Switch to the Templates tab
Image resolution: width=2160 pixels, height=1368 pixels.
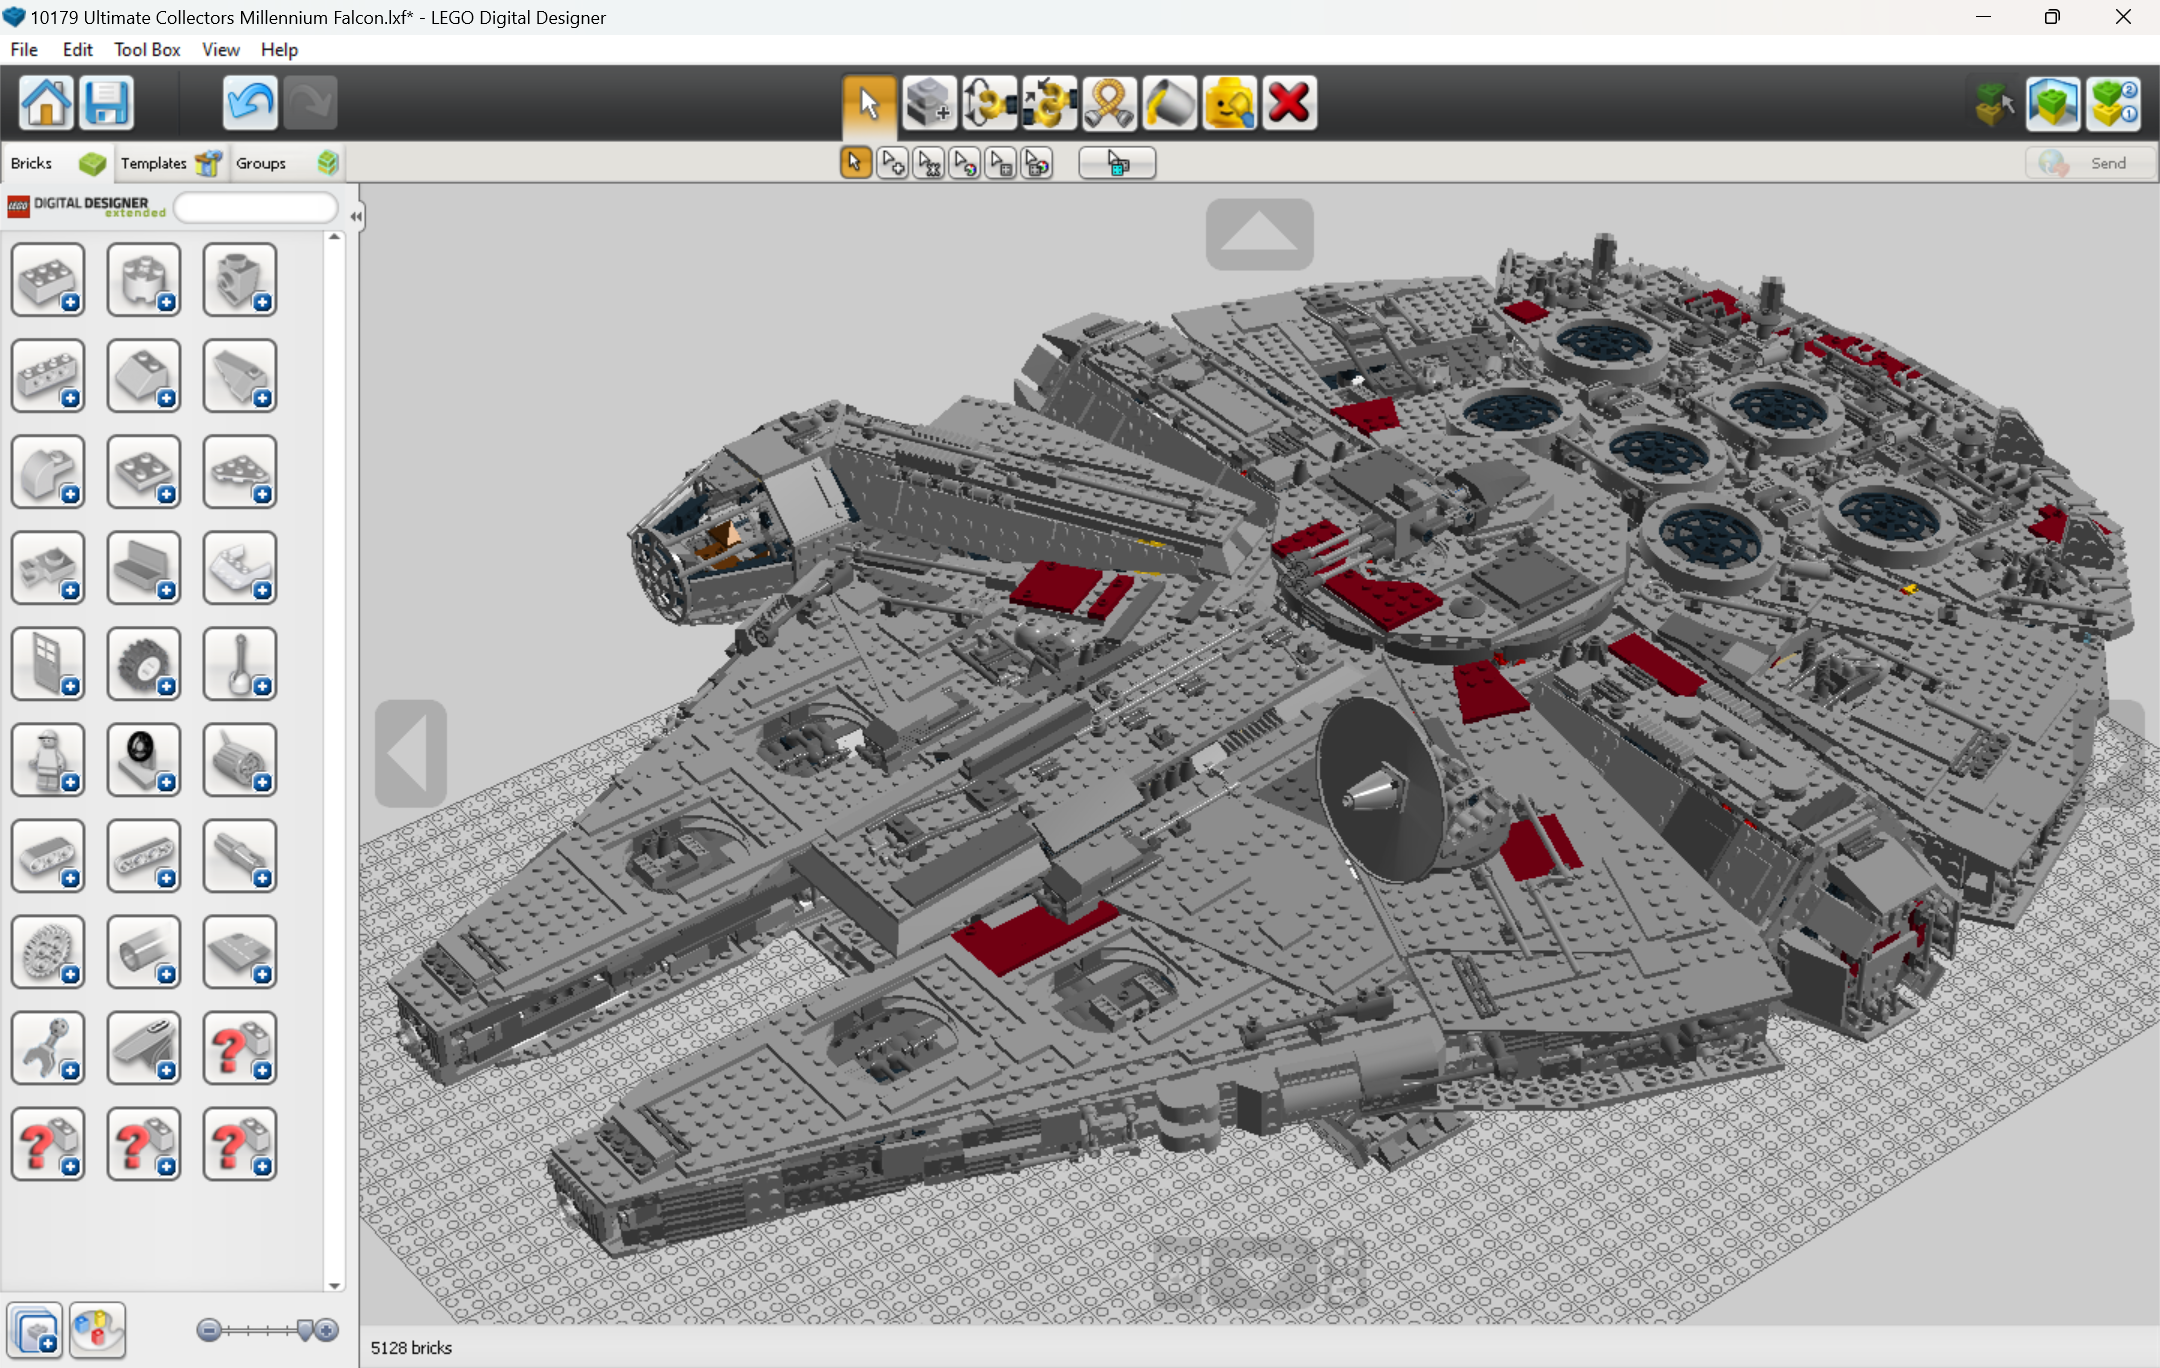[156, 162]
